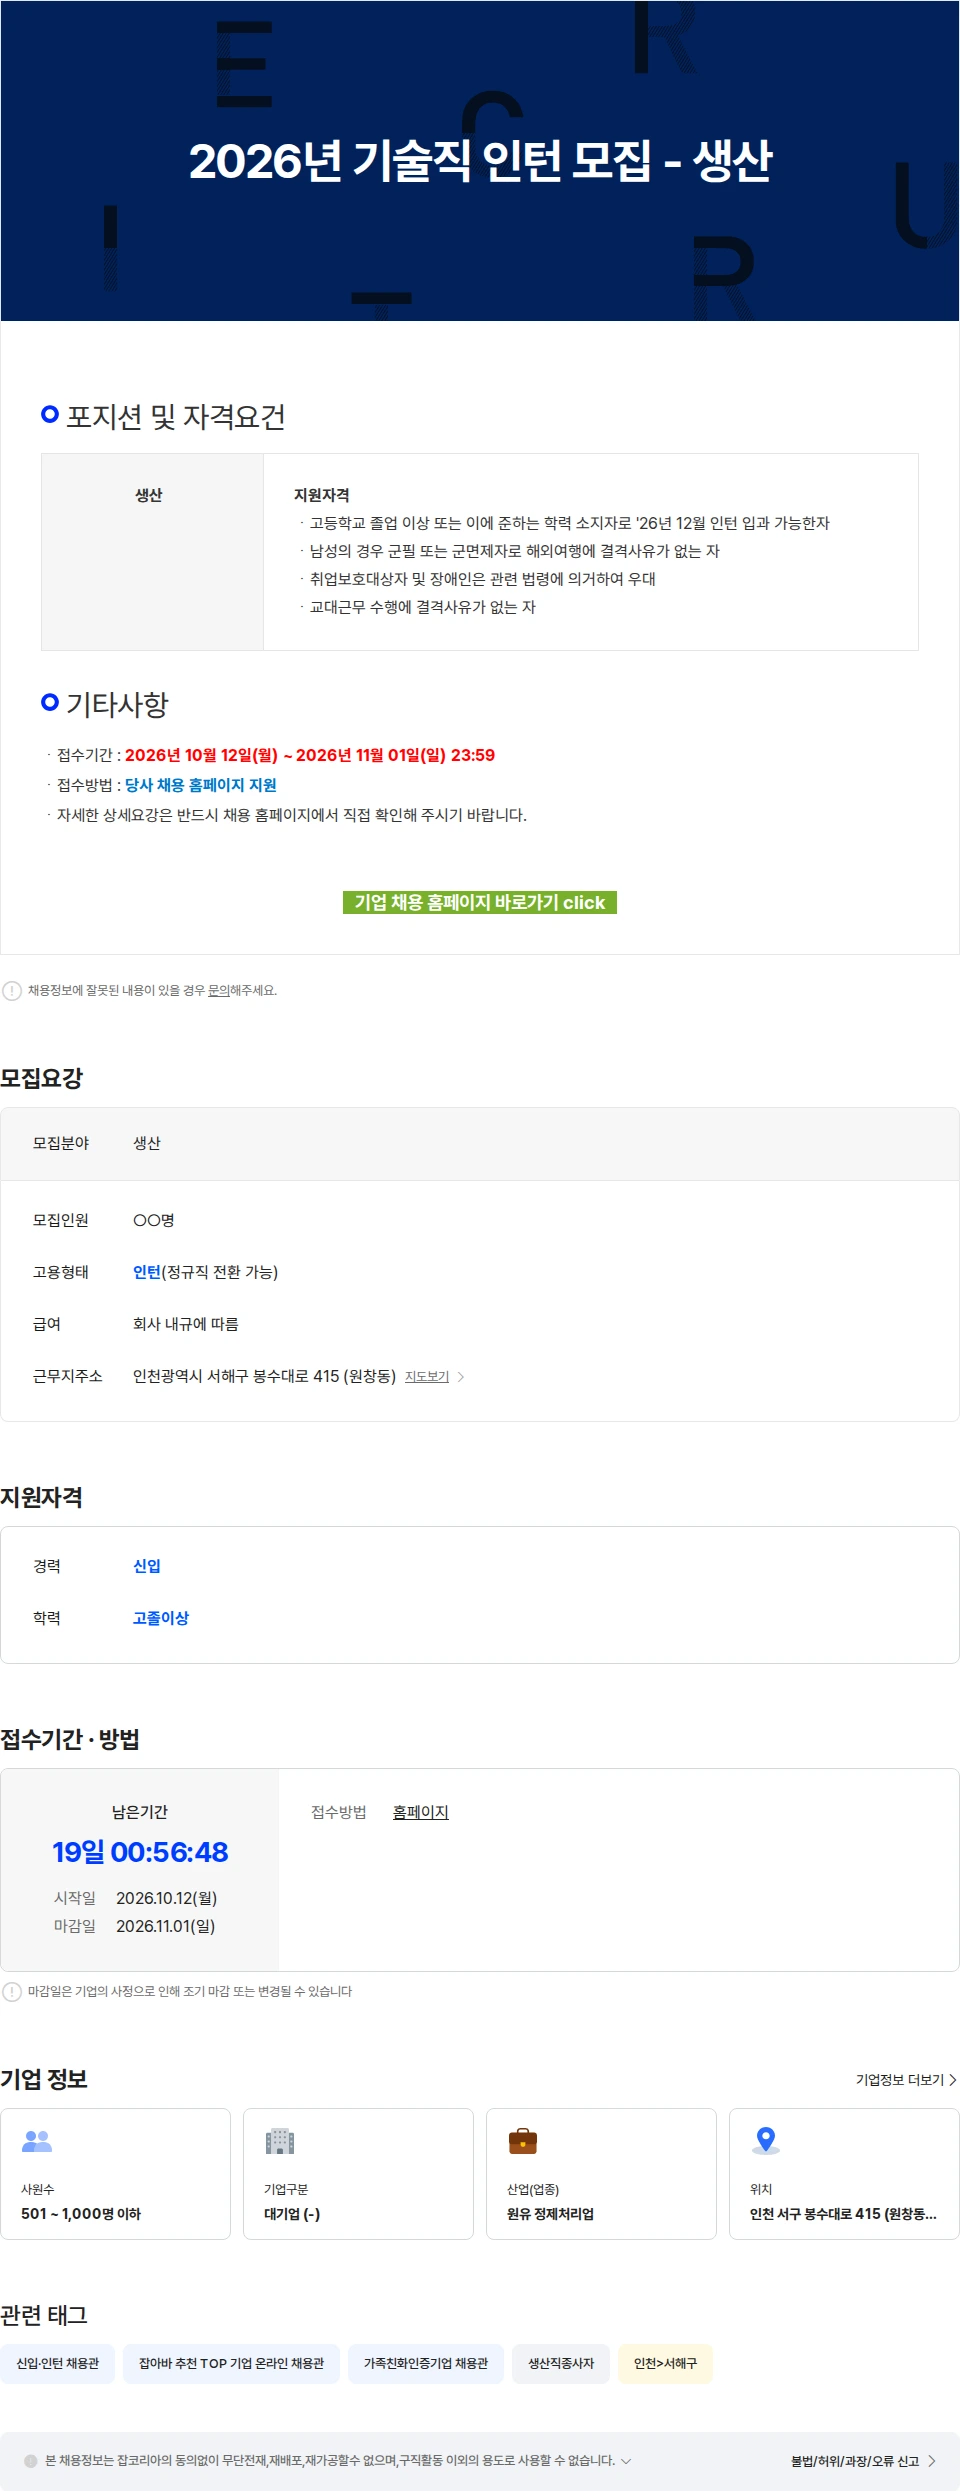Click the employees people icon in 사원수 card
This screenshot has width=960, height=2491.
37,2141
